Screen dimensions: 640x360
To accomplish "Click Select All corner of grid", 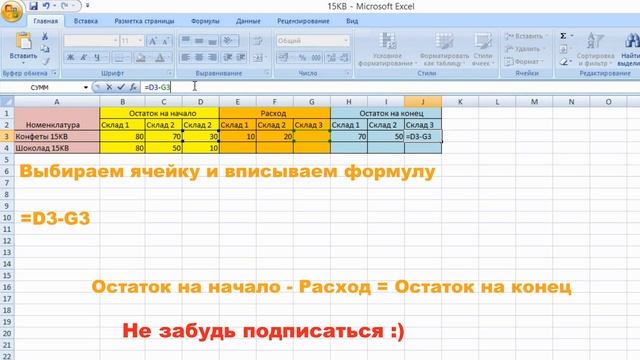I will (7, 102).
